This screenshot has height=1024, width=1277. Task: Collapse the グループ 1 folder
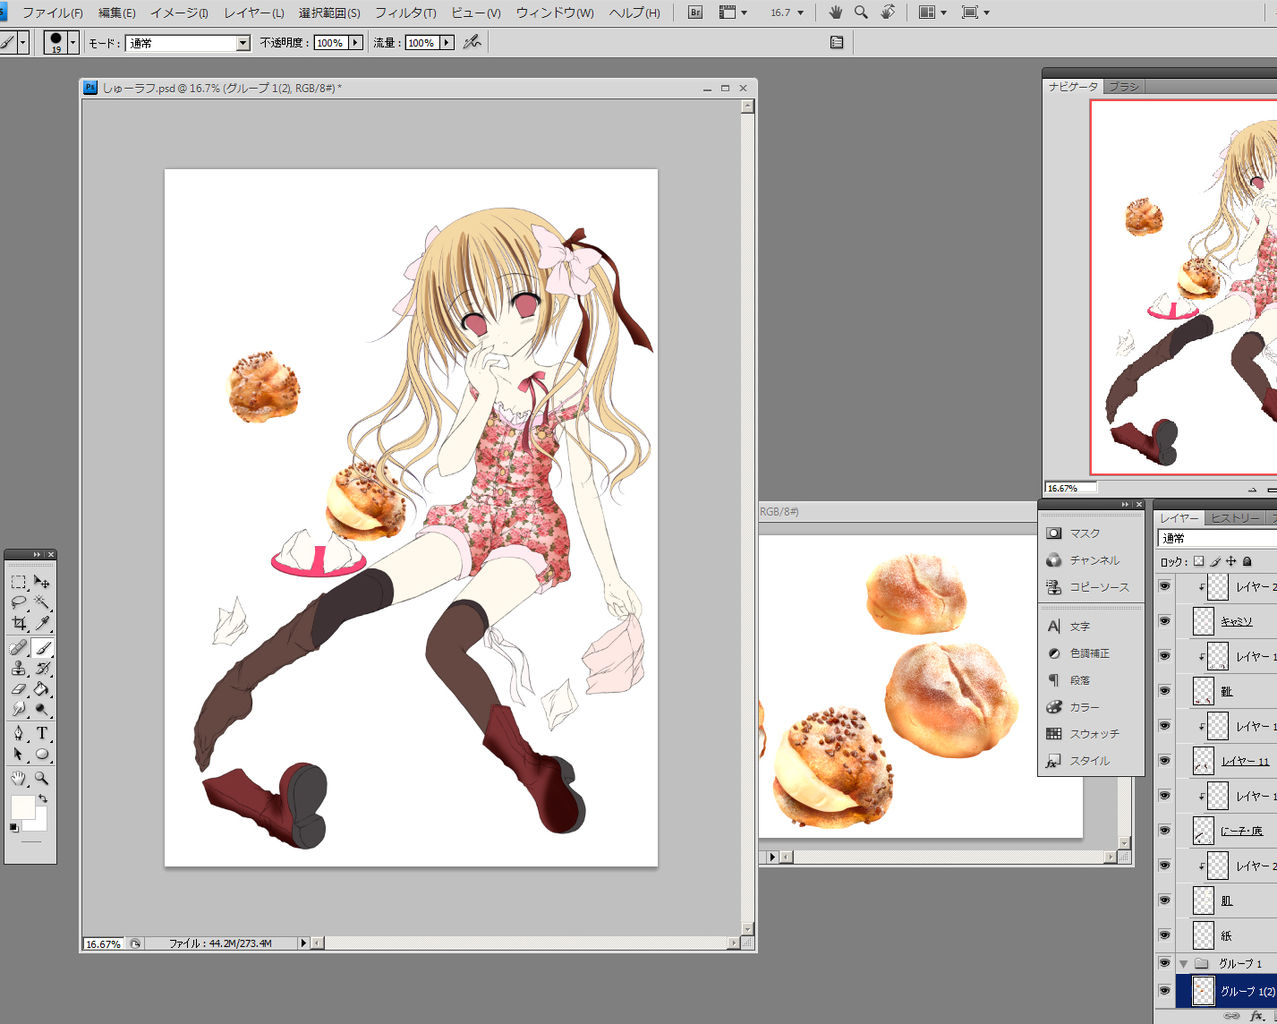(1184, 964)
